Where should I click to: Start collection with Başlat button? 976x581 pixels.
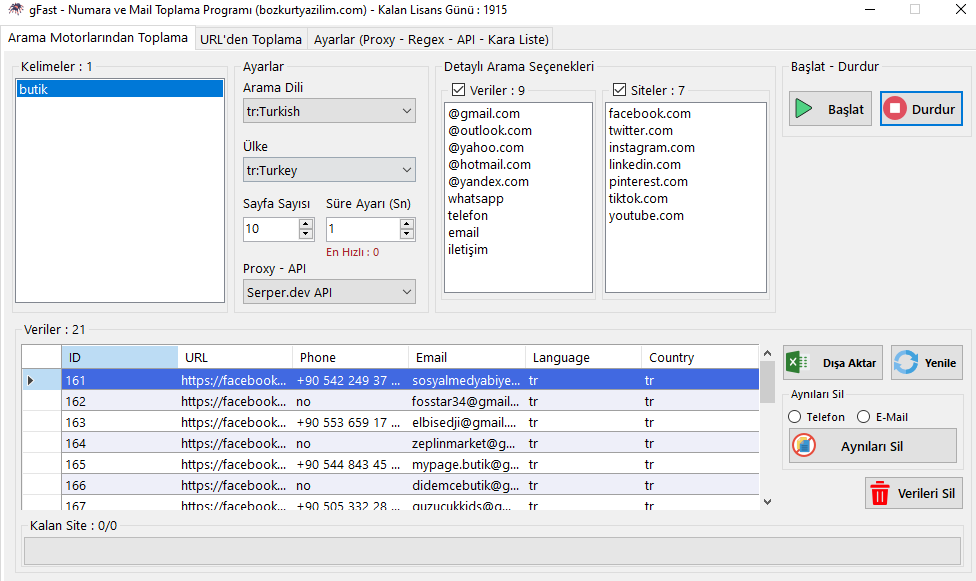[x=830, y=109]
